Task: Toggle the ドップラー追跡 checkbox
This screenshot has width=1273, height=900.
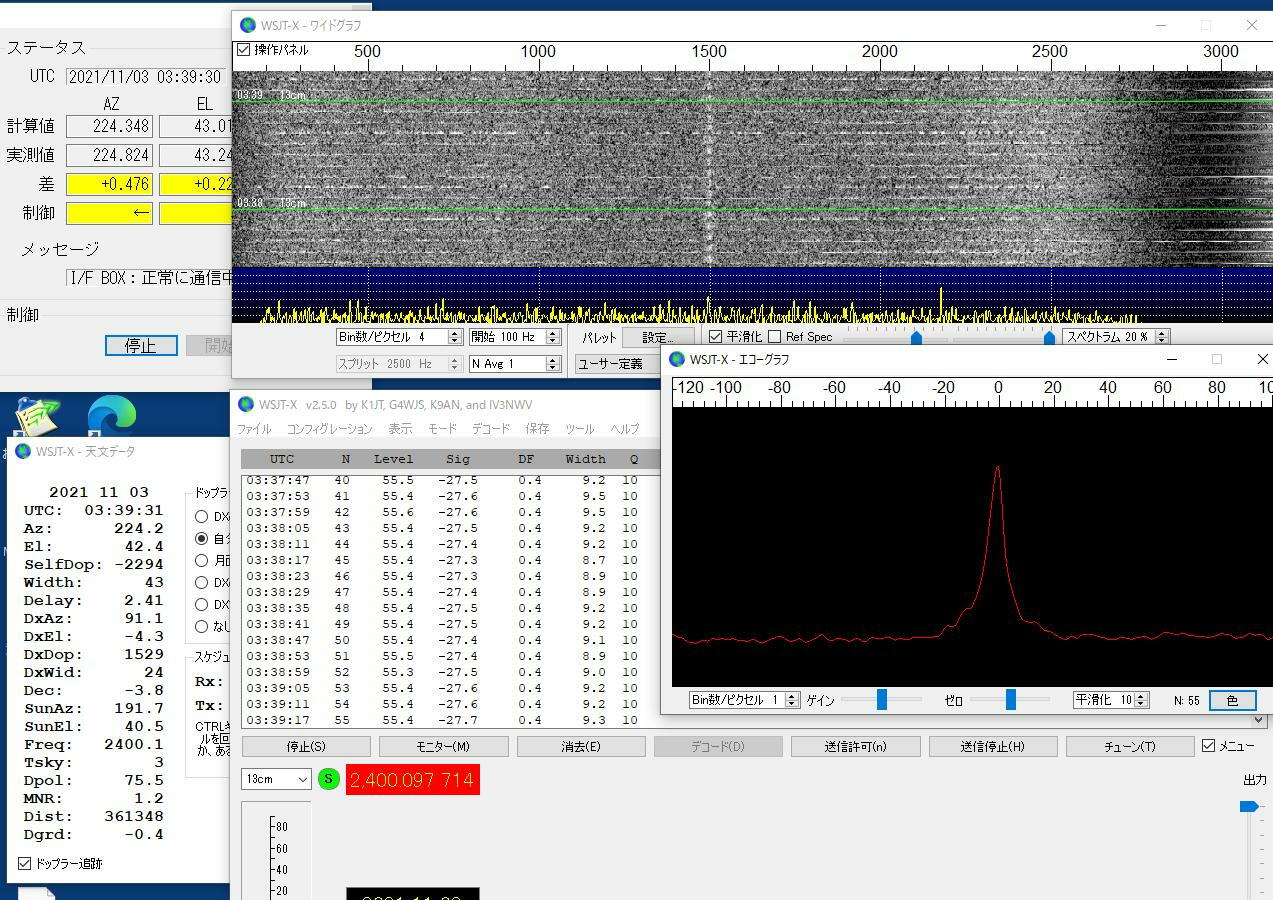Action: coord(25,864)
